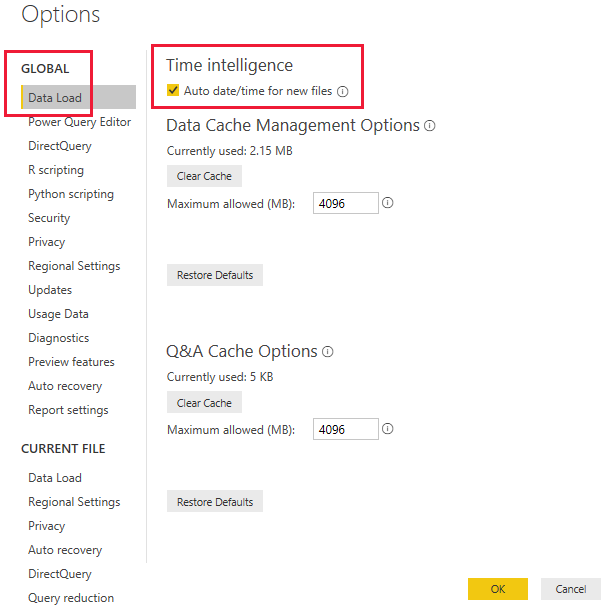Open Regional Settings under GLOBAL
The height and width of the screenshot is (613, 607).
74,266
